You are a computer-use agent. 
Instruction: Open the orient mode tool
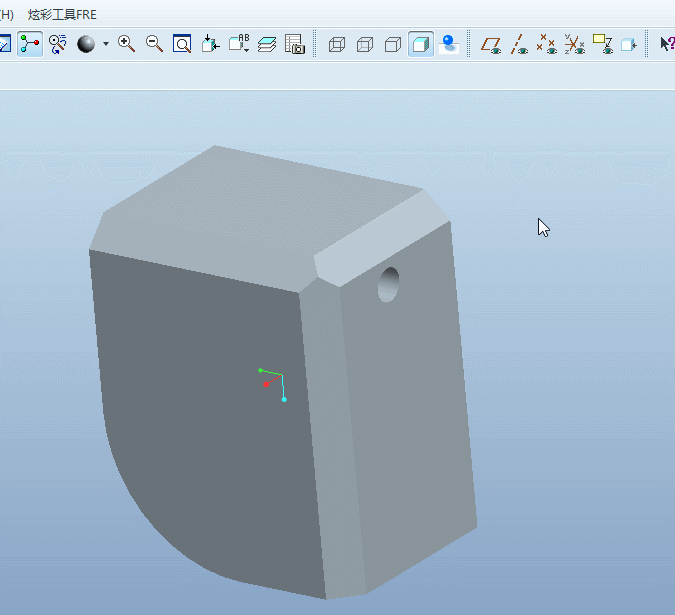(58, 44)
